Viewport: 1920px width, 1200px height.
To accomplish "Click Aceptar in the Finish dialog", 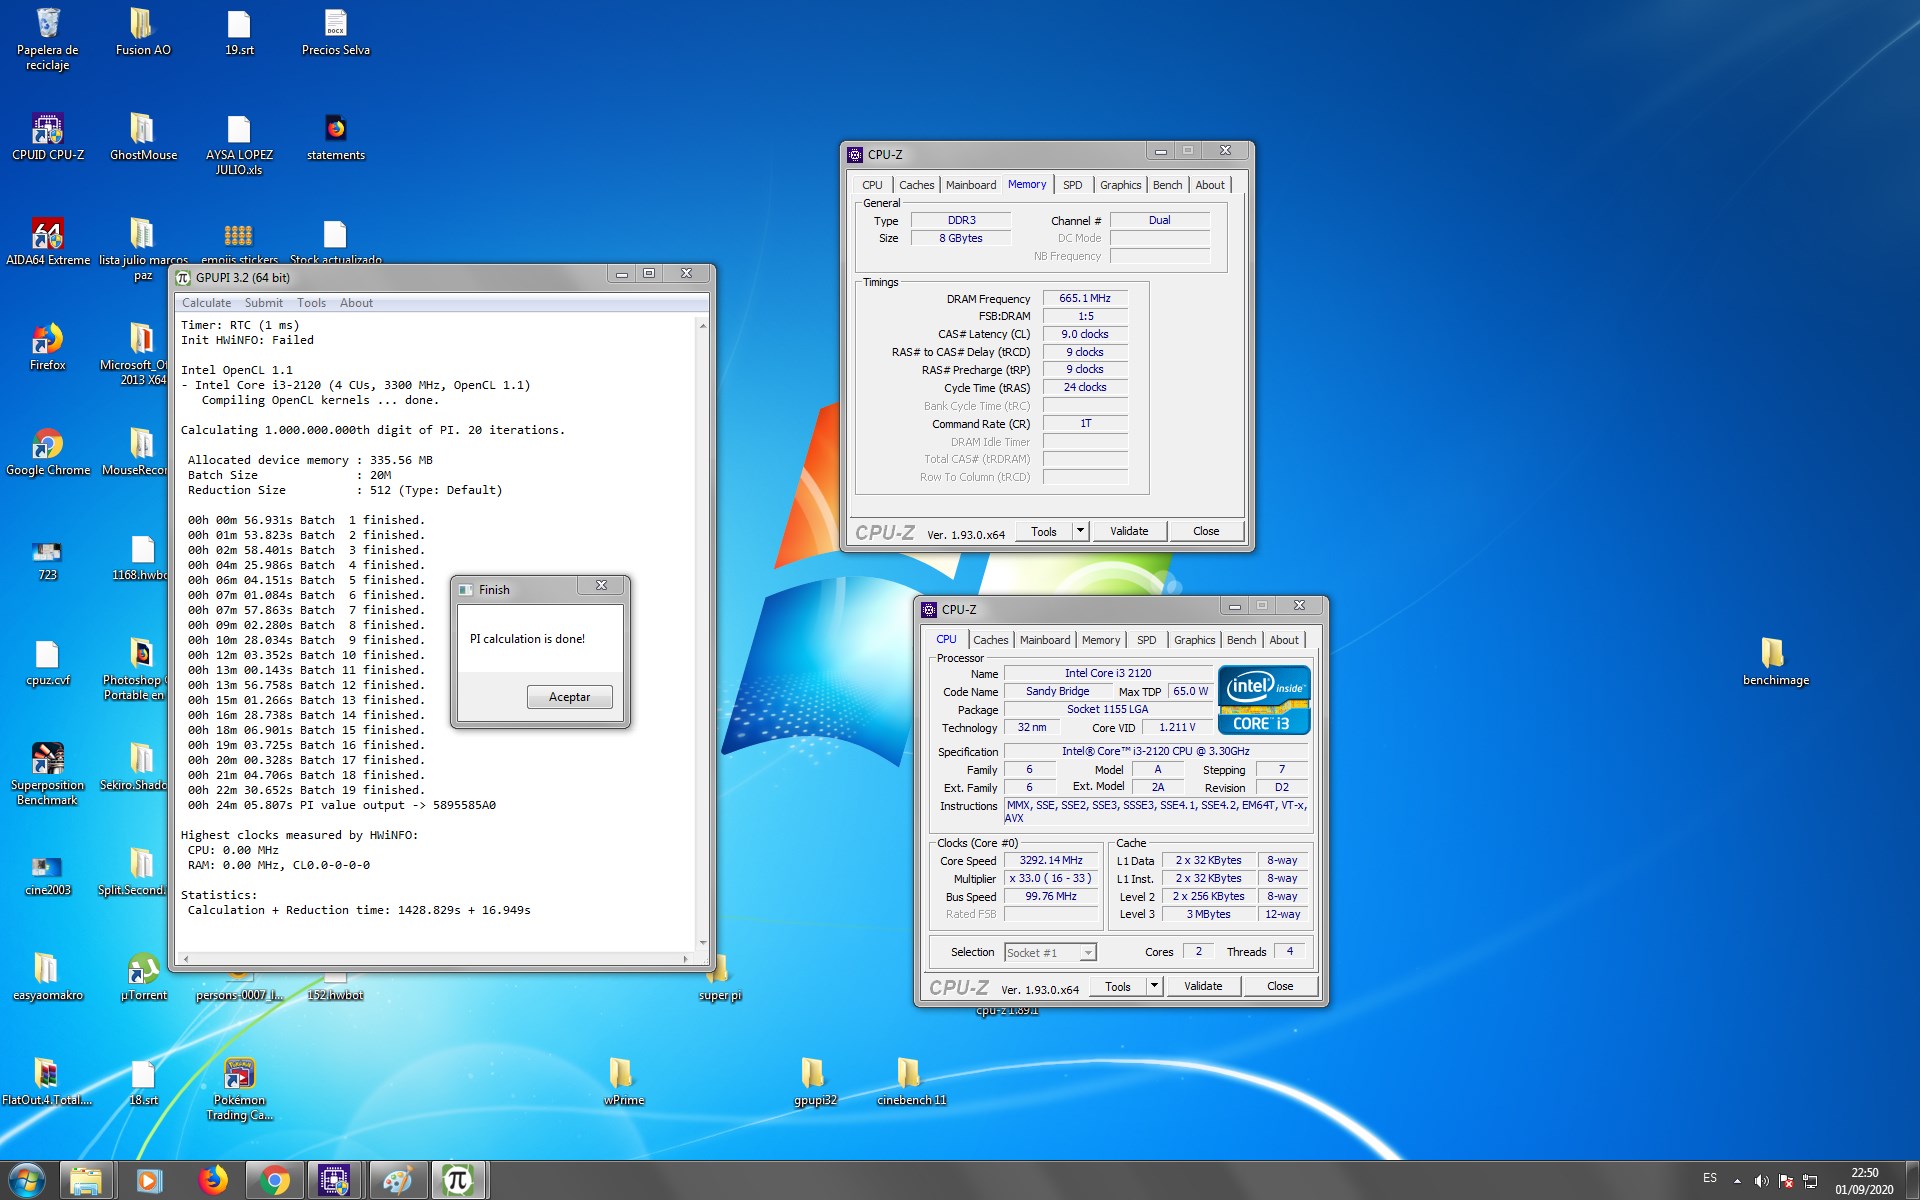I will 569,697.
